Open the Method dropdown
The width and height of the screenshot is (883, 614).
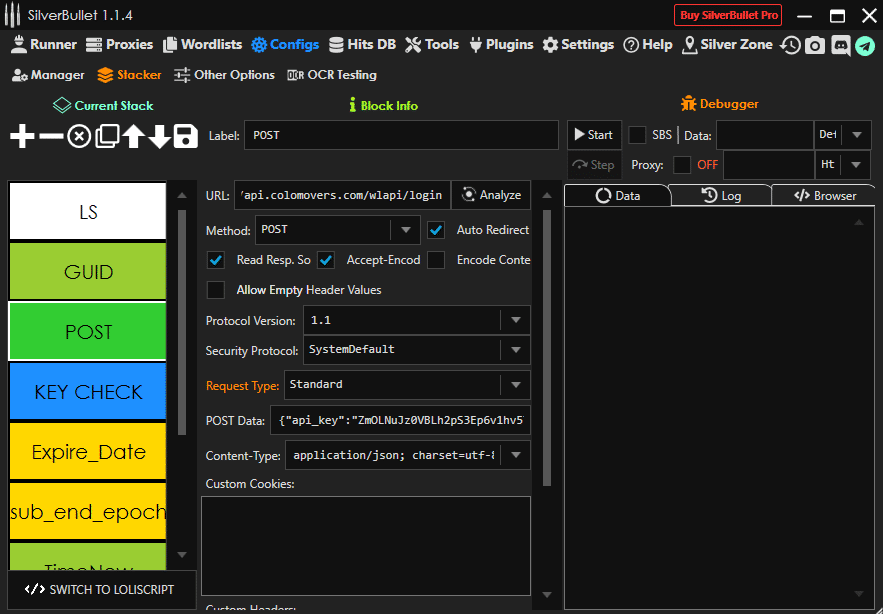tap(404, 230)
